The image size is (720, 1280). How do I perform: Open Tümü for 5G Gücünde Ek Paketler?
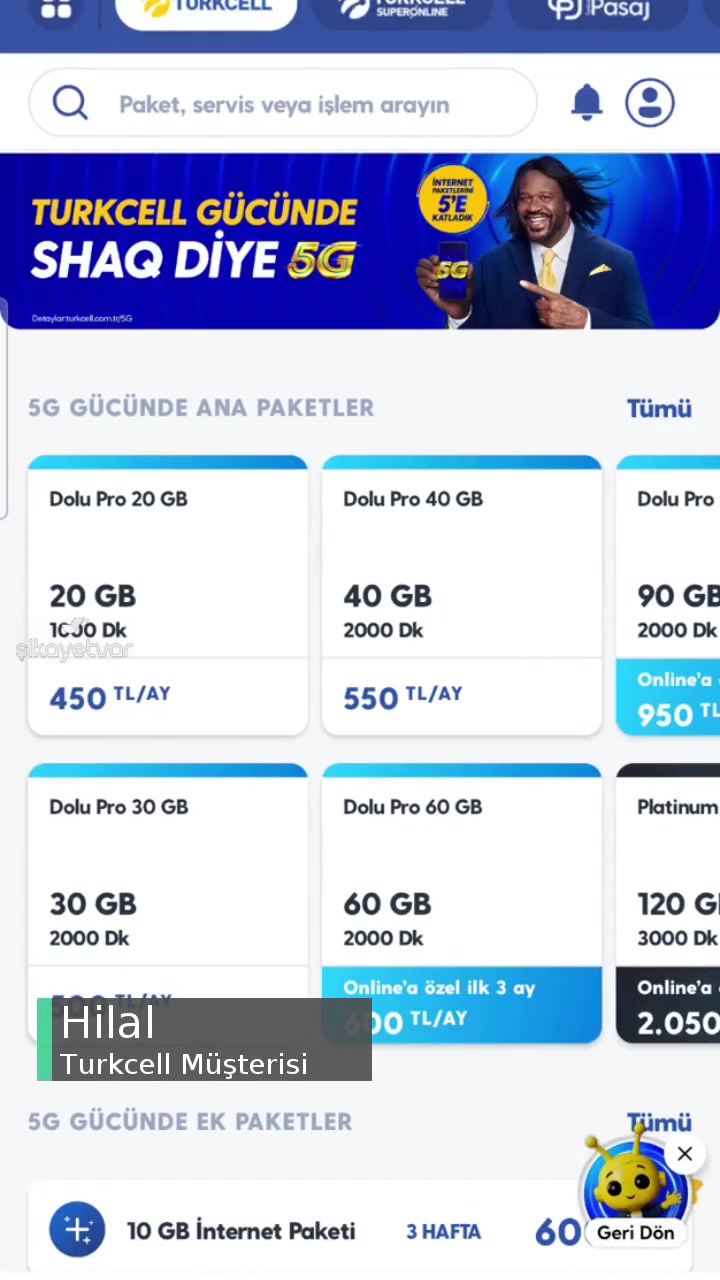[658, 1122]
